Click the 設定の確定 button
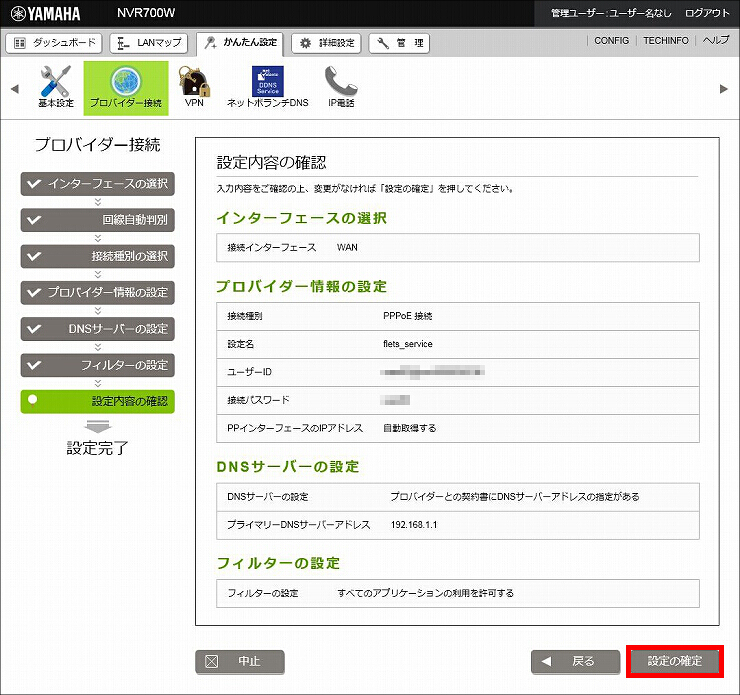Image resolution: width=740 pixels, height=695 pixels. click(674, 662)
